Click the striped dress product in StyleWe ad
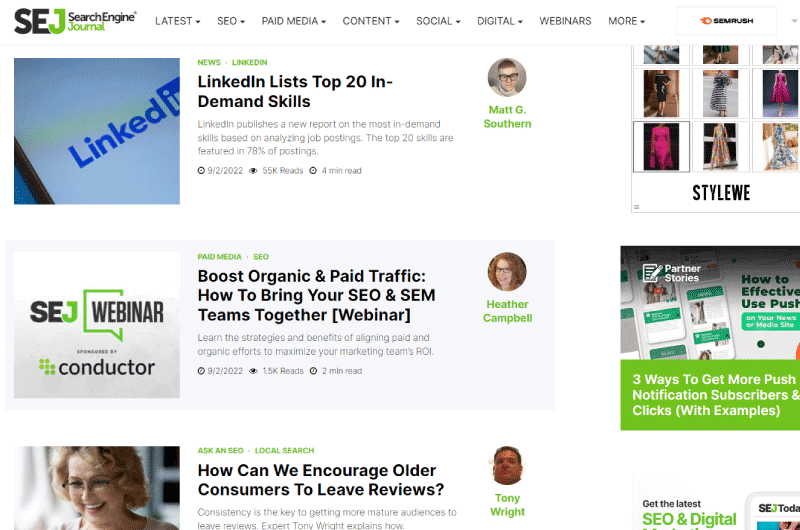 point(720,94)
